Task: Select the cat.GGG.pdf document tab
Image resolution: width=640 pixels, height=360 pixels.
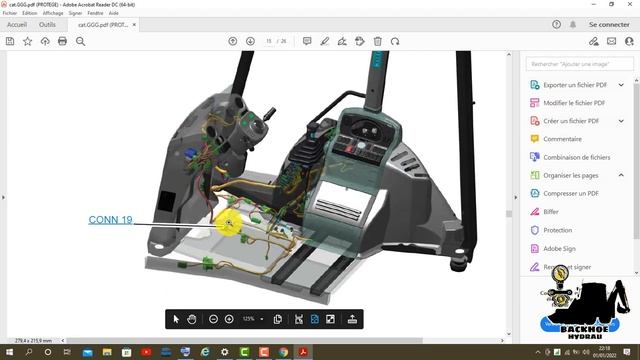Action: (x=102, y=24)
